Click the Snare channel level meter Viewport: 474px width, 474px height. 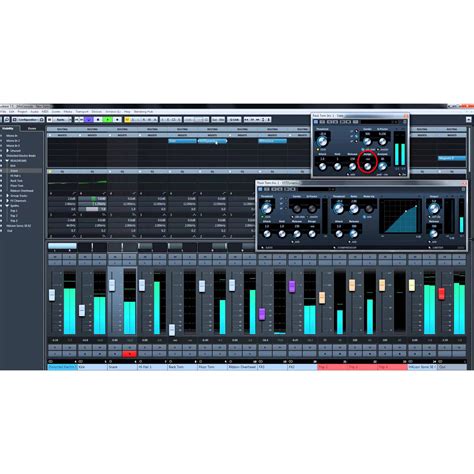[x=130, y=302]
